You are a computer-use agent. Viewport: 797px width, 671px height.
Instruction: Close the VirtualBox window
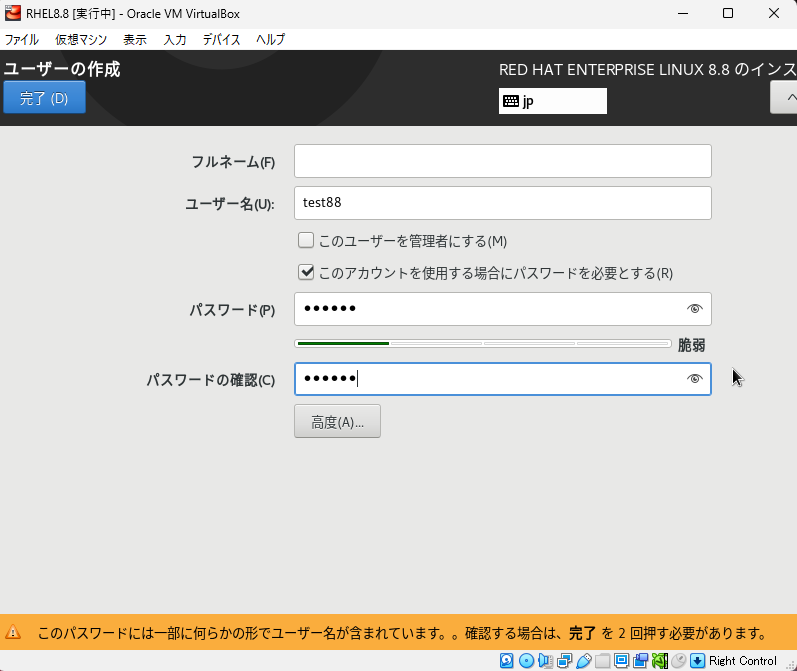(x=774, y=13)
